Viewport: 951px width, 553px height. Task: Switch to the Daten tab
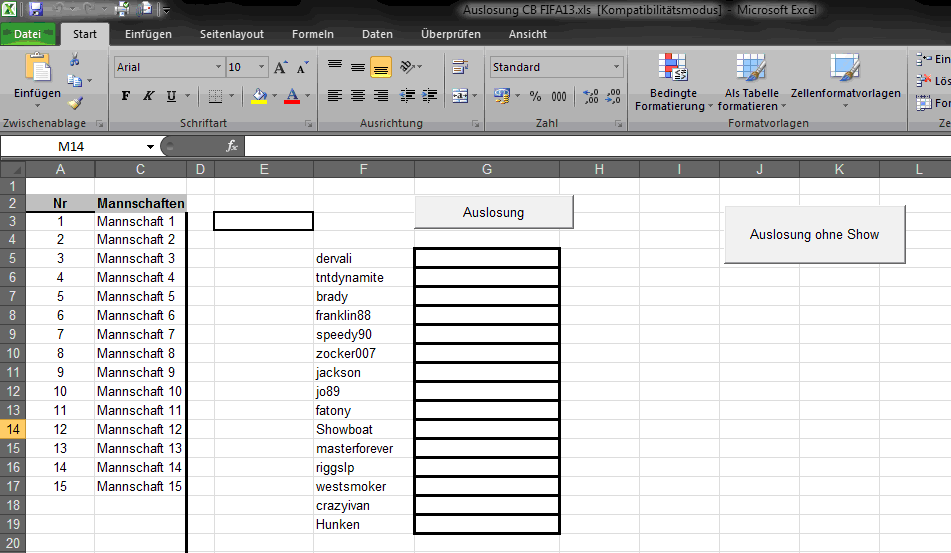[377, 34]
